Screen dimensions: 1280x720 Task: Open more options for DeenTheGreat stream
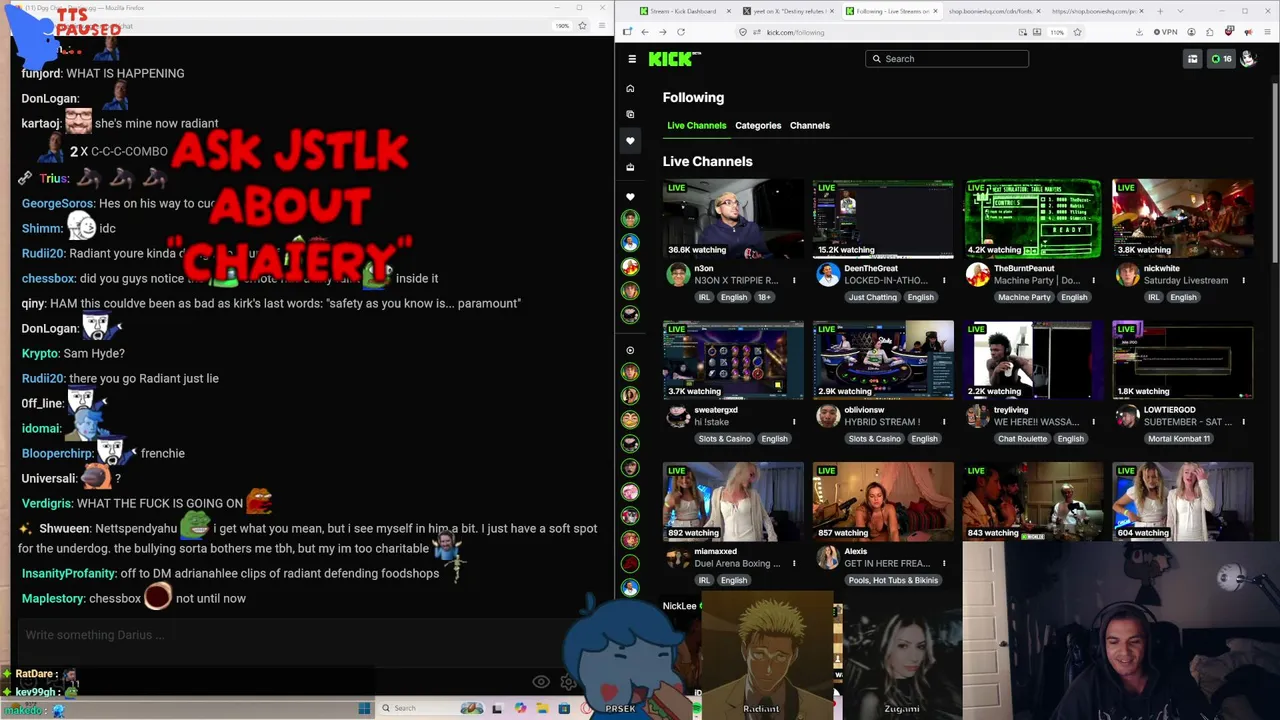tap(944, 281)
